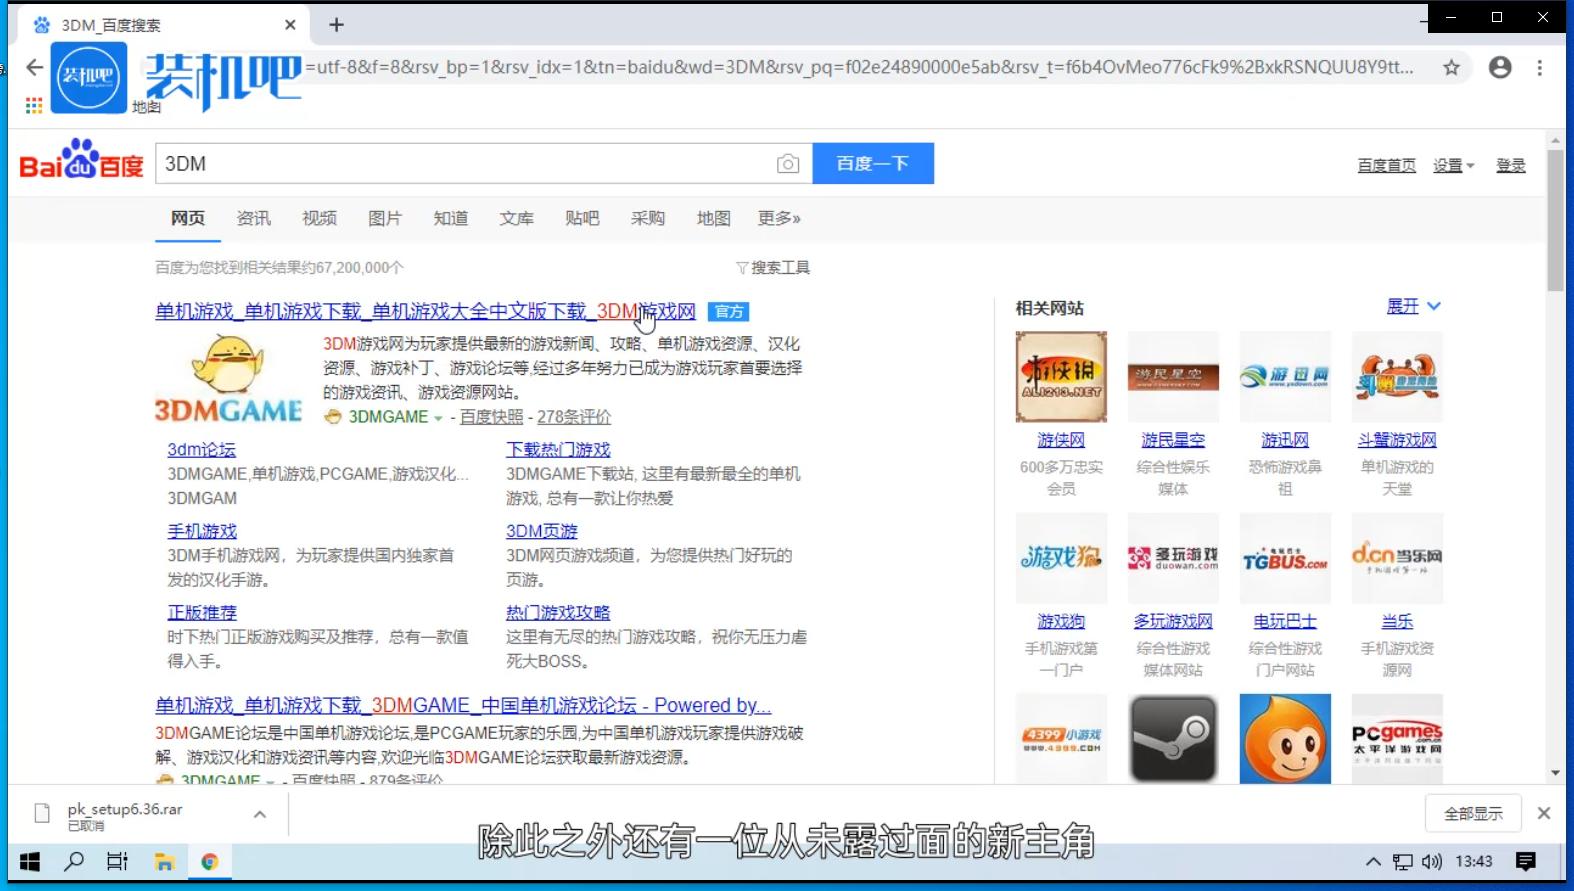Click the Steam site thumbnail
The height and width of the screenshot is (891, 1574).
click(x=1173, y=738)
